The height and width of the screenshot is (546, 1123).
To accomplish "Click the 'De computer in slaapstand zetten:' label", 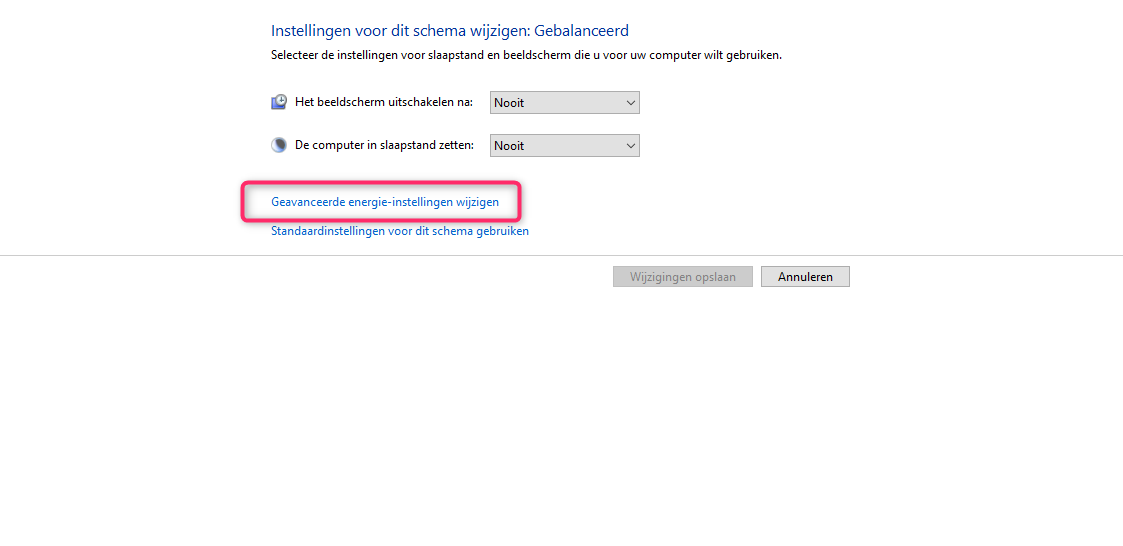I will pos(384,145).
